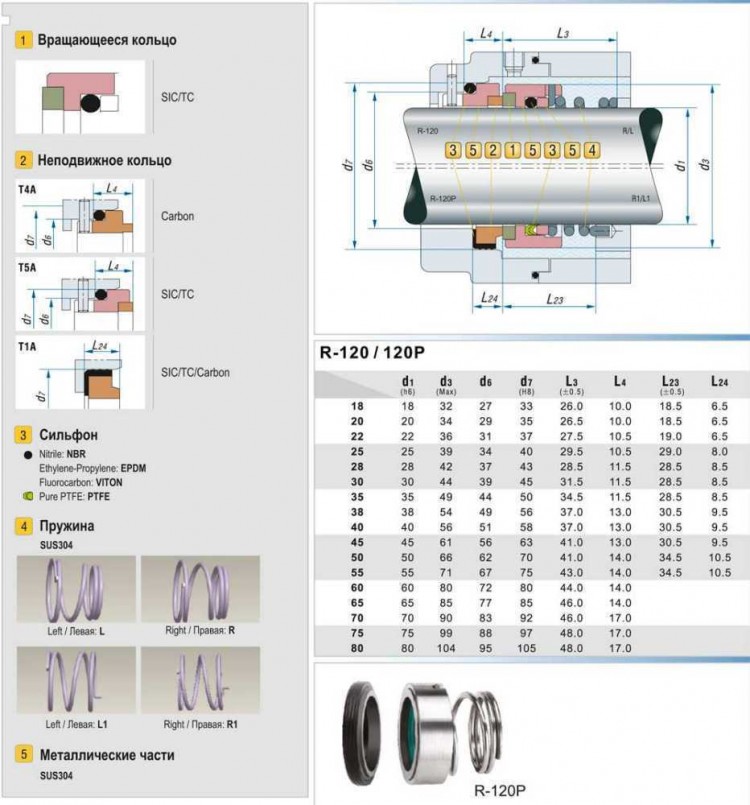Click the Fluorocarbon: VITON line
The image size is (750, 805).
coord(81,483)
